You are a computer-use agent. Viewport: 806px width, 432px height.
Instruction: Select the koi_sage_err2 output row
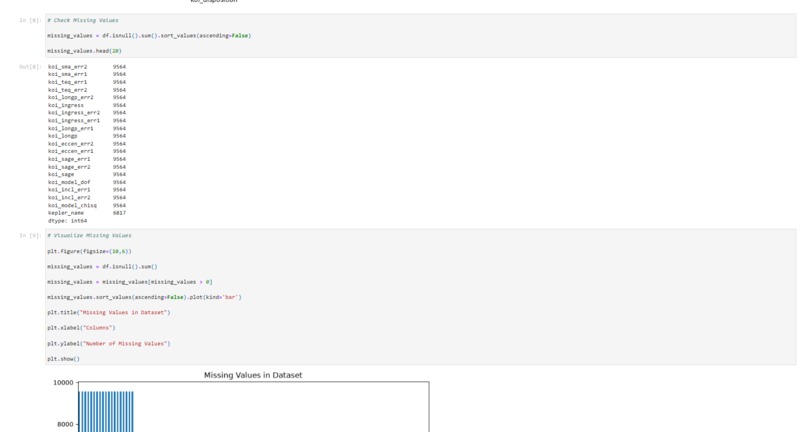click(x=87, y=167)
